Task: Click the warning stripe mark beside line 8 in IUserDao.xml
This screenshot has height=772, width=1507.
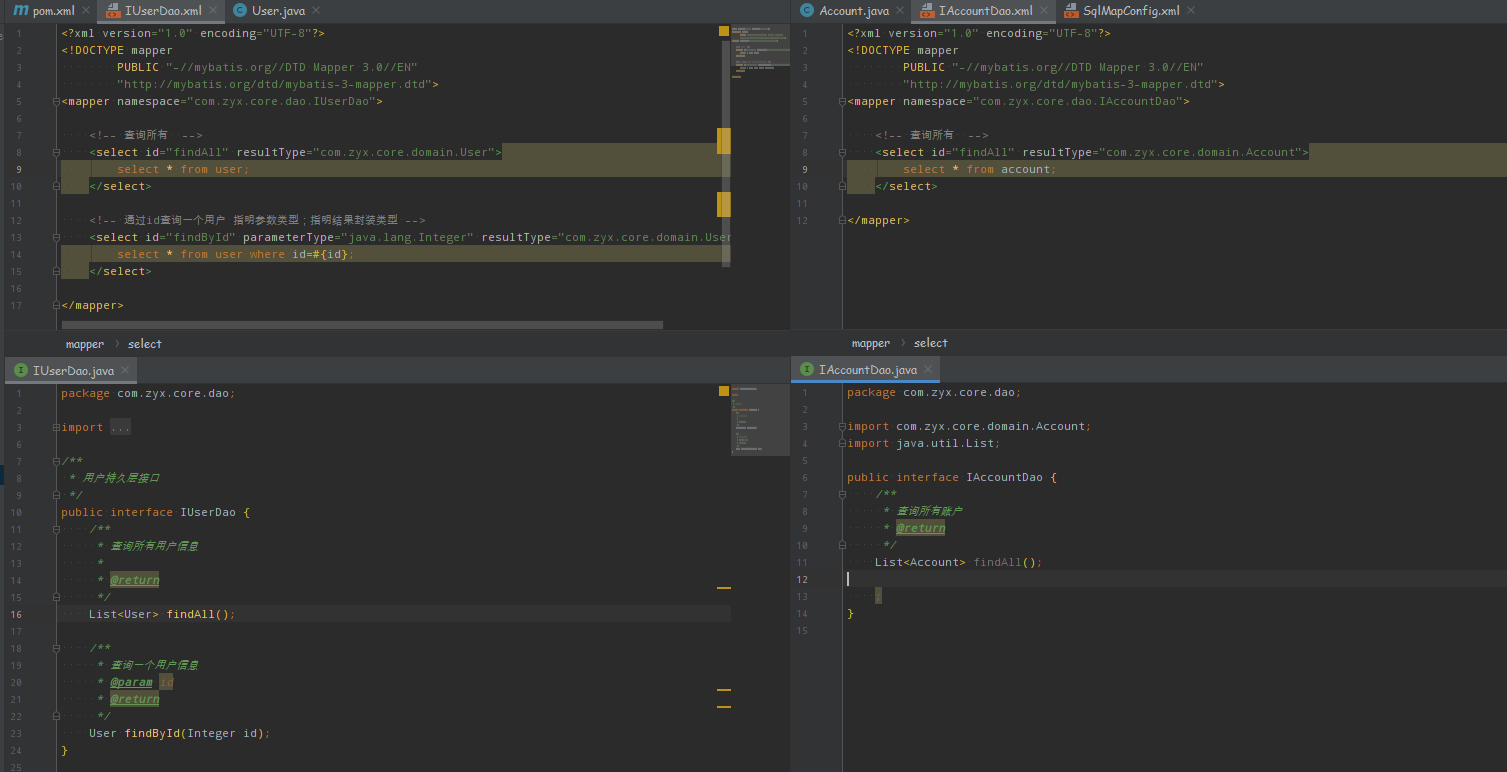Action: click(724, 141)
